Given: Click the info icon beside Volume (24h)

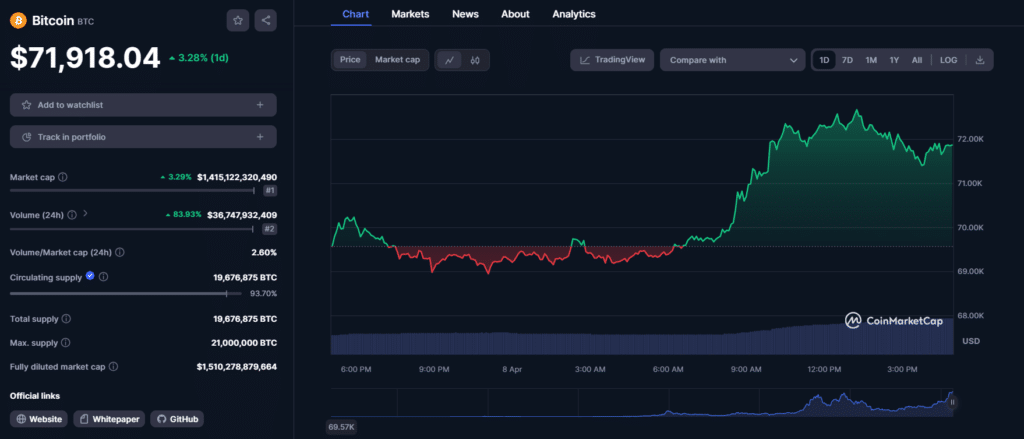Looking at the screenshot, I should point(72,214).
